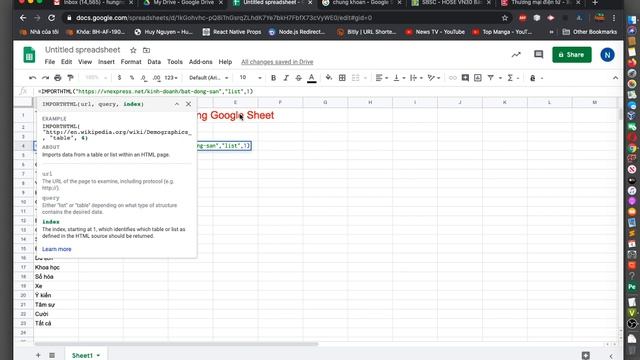The height and width of the screenshot is (360, 640).
Task: Click the Move to folder icon
Action: click(146, 50)
